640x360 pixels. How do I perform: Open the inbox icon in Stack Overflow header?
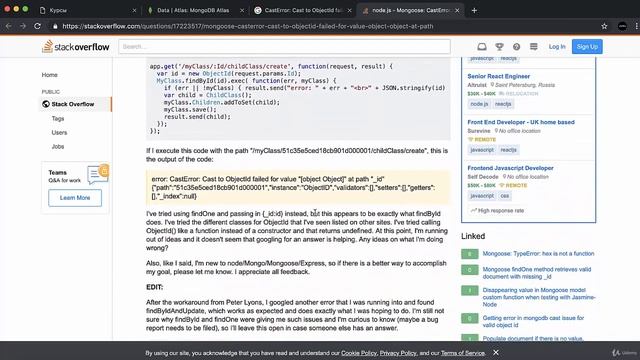tap(482, 47)
